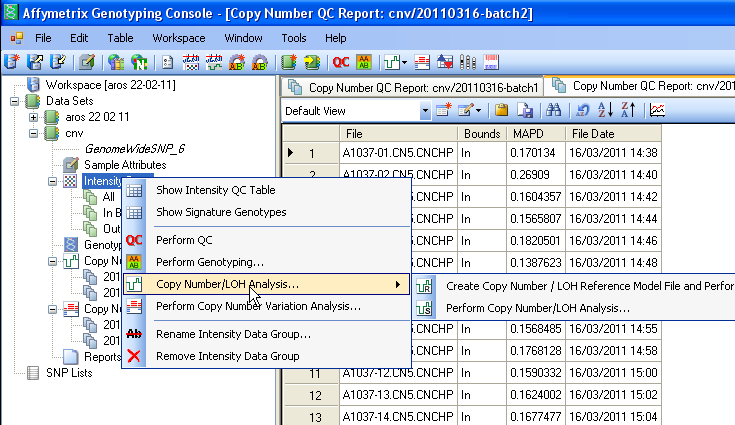The width and height of the screenshot is (735, 425).
Task: Choose Create Copy Number / LOH Reference Model File submenu item
Action: pyautogui.click(x=574, y=286)
